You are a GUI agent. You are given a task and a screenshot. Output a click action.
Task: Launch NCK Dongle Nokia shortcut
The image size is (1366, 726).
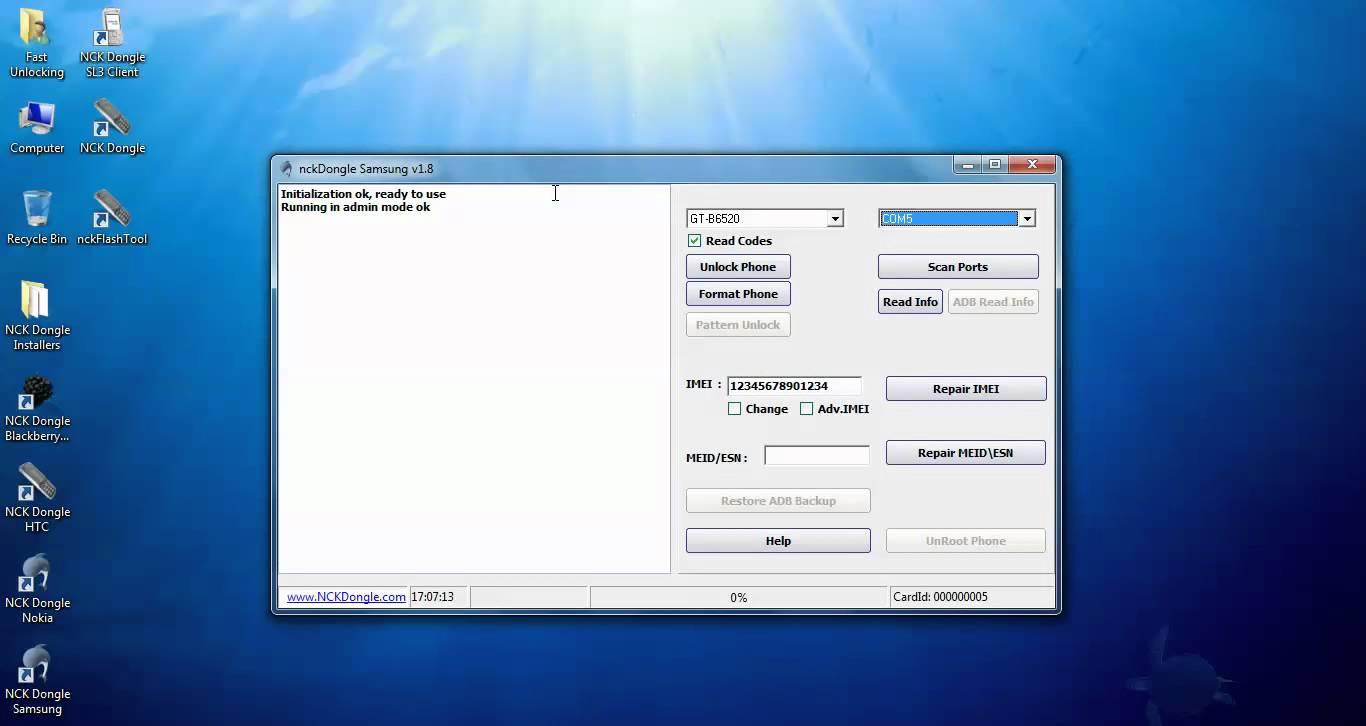(x=37, y=589)
